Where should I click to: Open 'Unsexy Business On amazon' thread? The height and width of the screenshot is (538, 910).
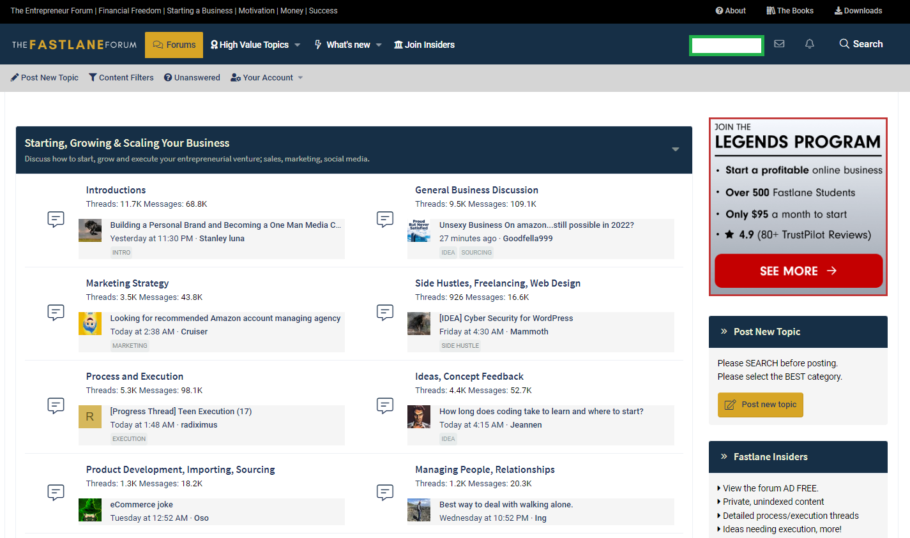(536, 225)
